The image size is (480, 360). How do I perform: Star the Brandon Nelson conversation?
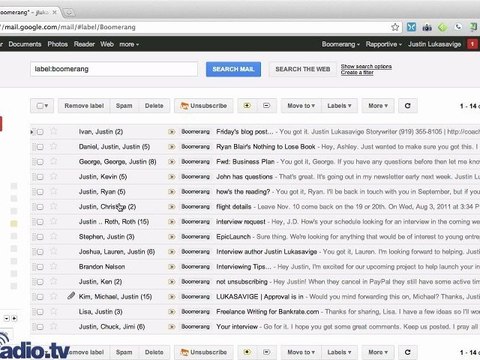tap(54, 266)
